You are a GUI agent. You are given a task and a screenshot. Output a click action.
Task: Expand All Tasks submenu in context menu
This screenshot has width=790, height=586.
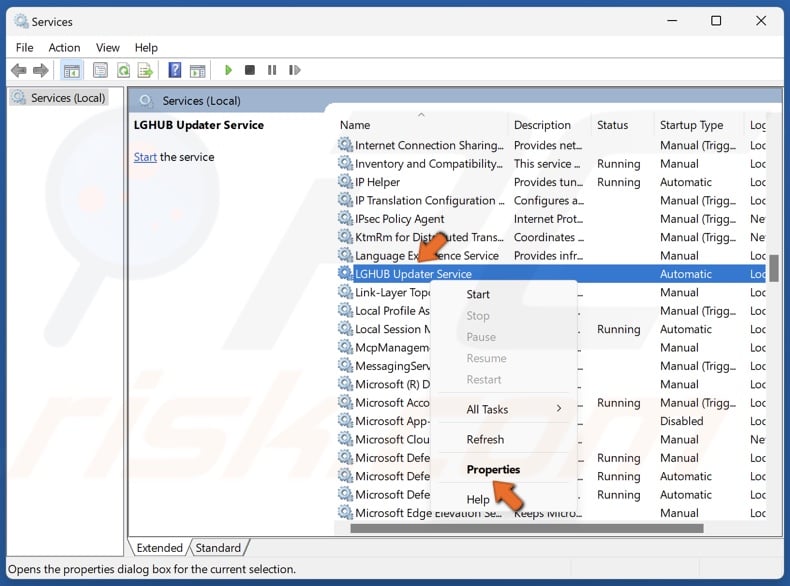click(x=505, y=409)
